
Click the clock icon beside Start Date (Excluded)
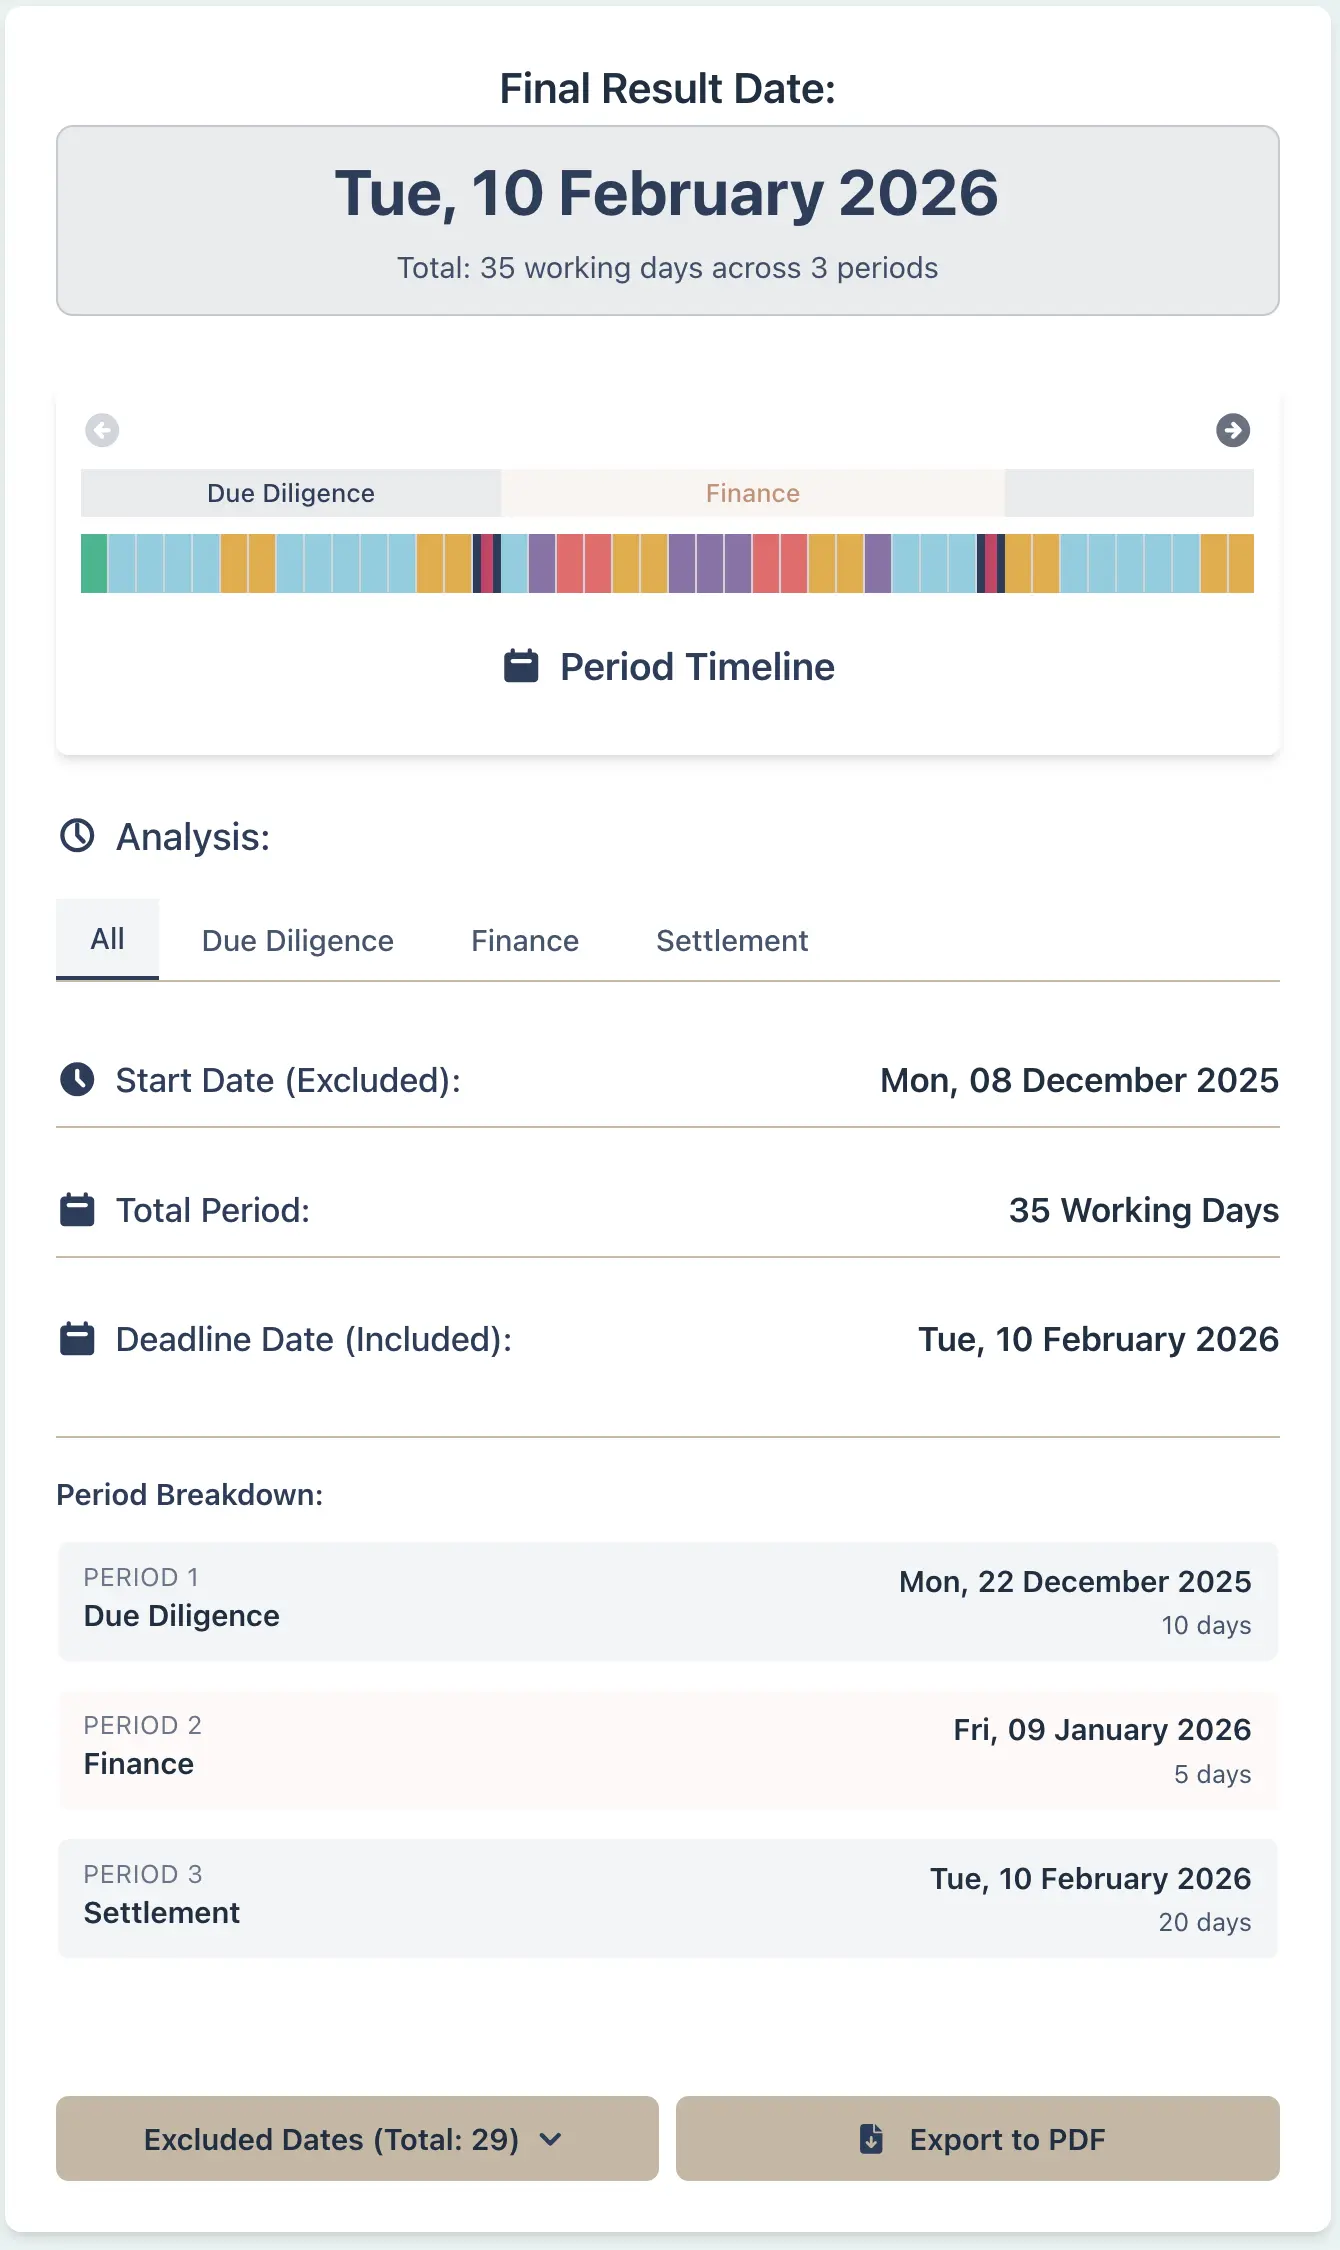point(77,1079)
